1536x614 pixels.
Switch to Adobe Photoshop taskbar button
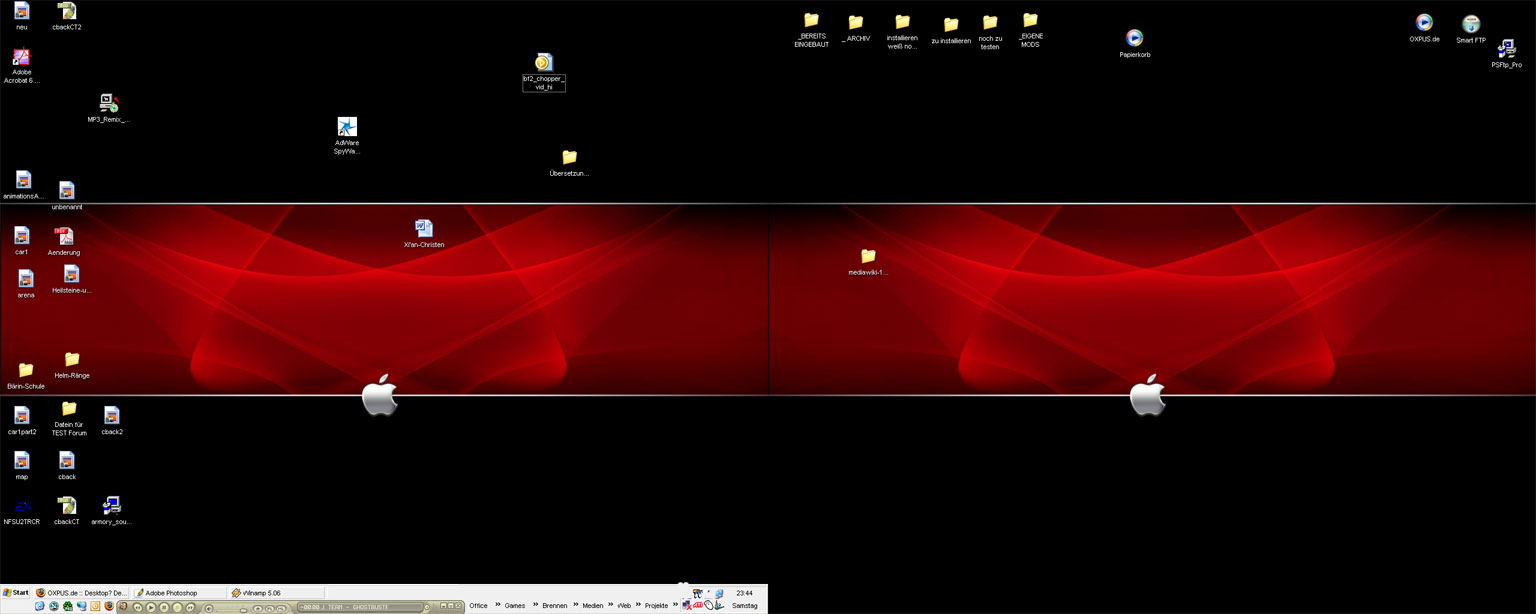[x=178, y=593]
